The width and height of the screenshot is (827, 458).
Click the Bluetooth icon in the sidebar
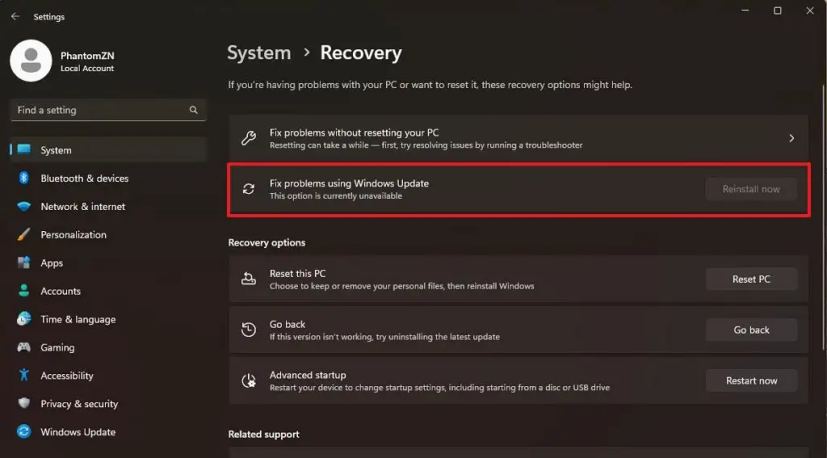click(24, 178)
